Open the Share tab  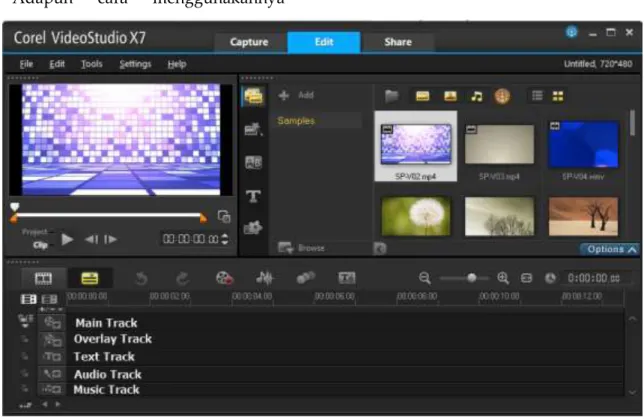tap(398, 42)
